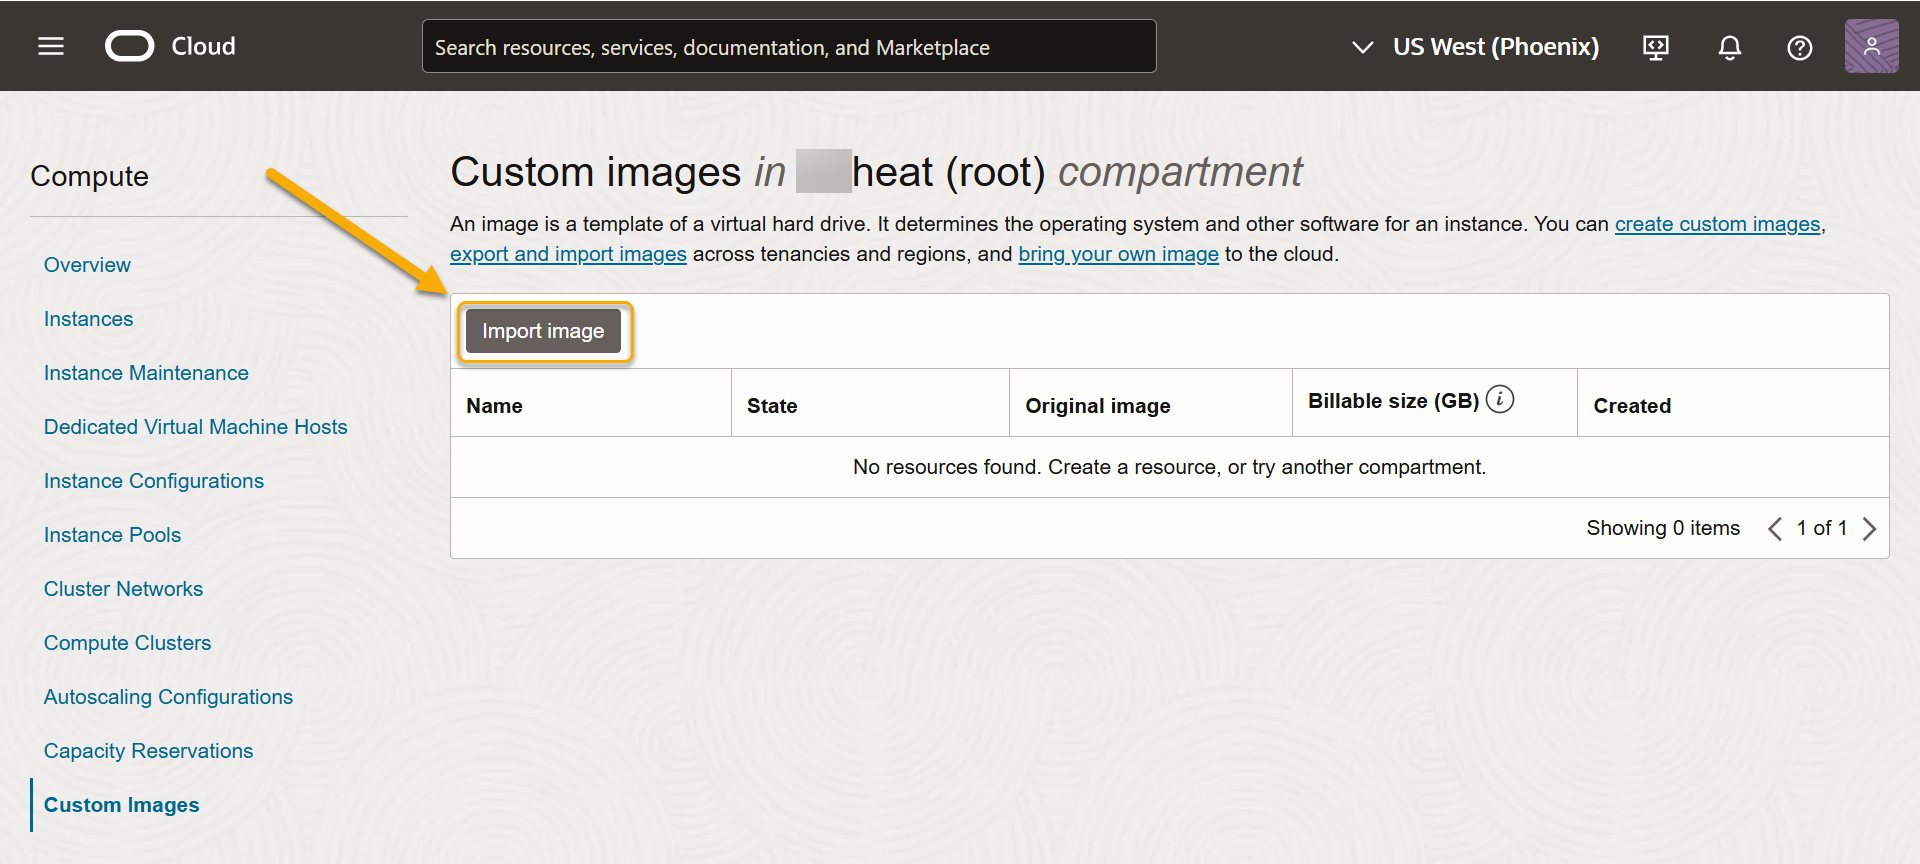Click the Import image button
Viewport: 1920px width, 864px height.
[543, 331]
